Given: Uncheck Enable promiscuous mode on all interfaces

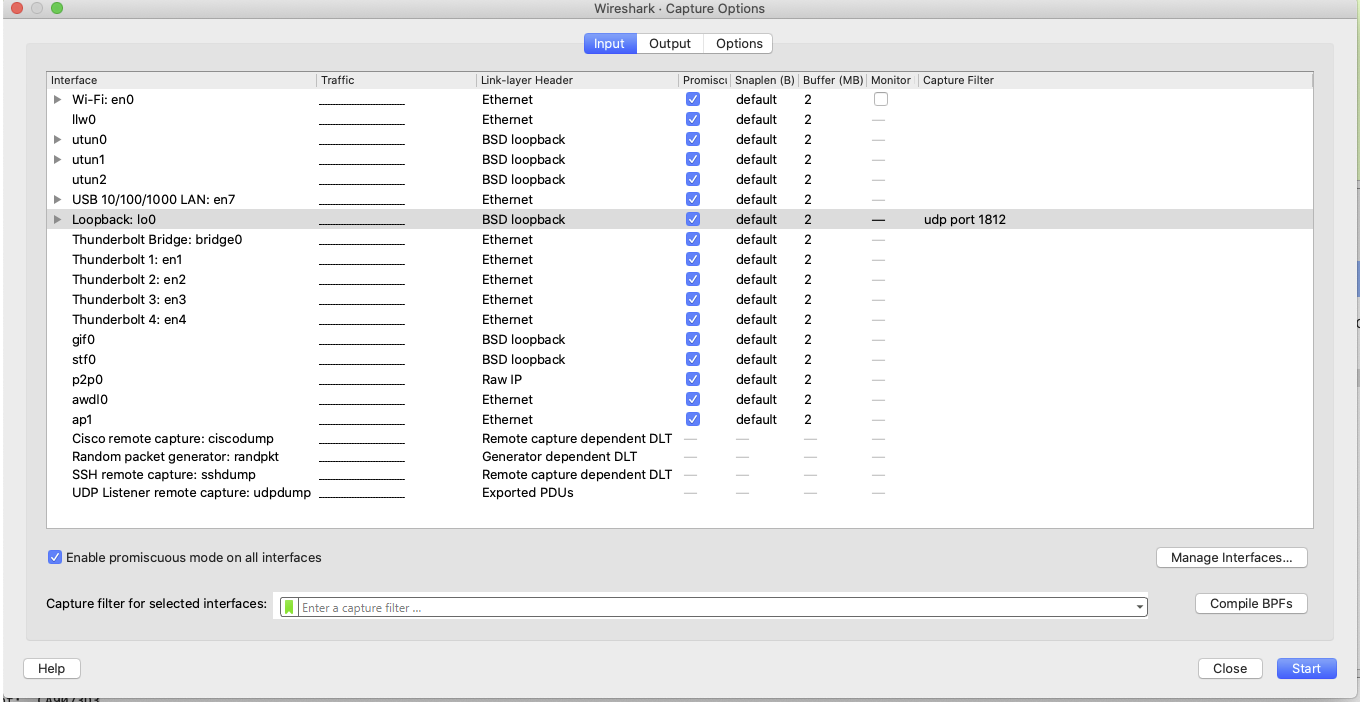Looking at the screenshot, I should click(55, 557).
